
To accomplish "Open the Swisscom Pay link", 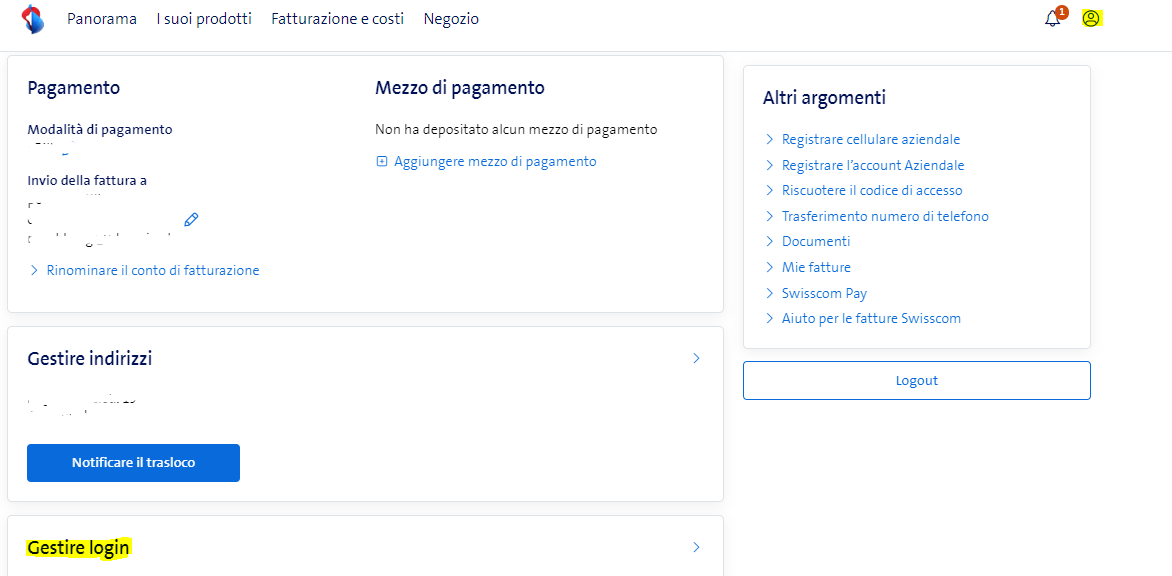I will tap(824, 293).
